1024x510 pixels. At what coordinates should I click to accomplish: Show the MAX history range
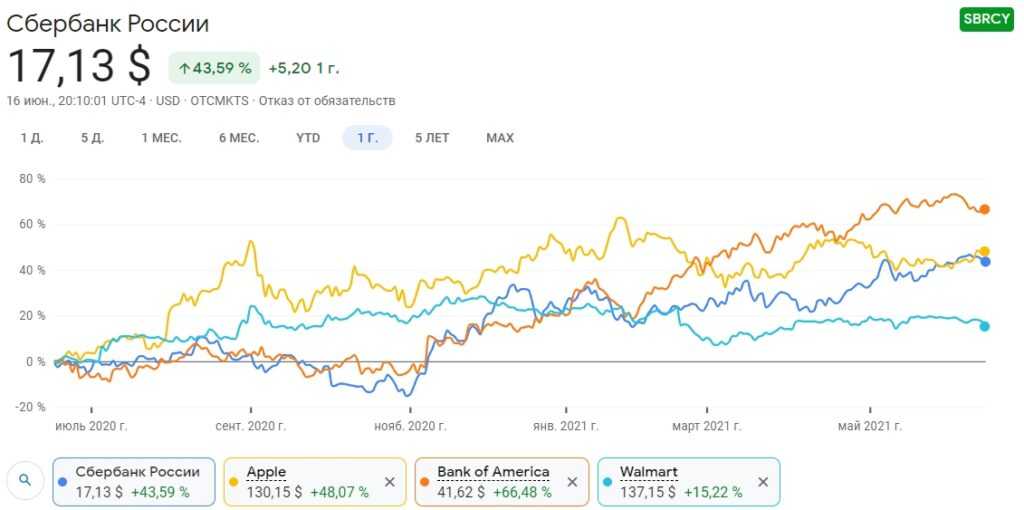500,138
